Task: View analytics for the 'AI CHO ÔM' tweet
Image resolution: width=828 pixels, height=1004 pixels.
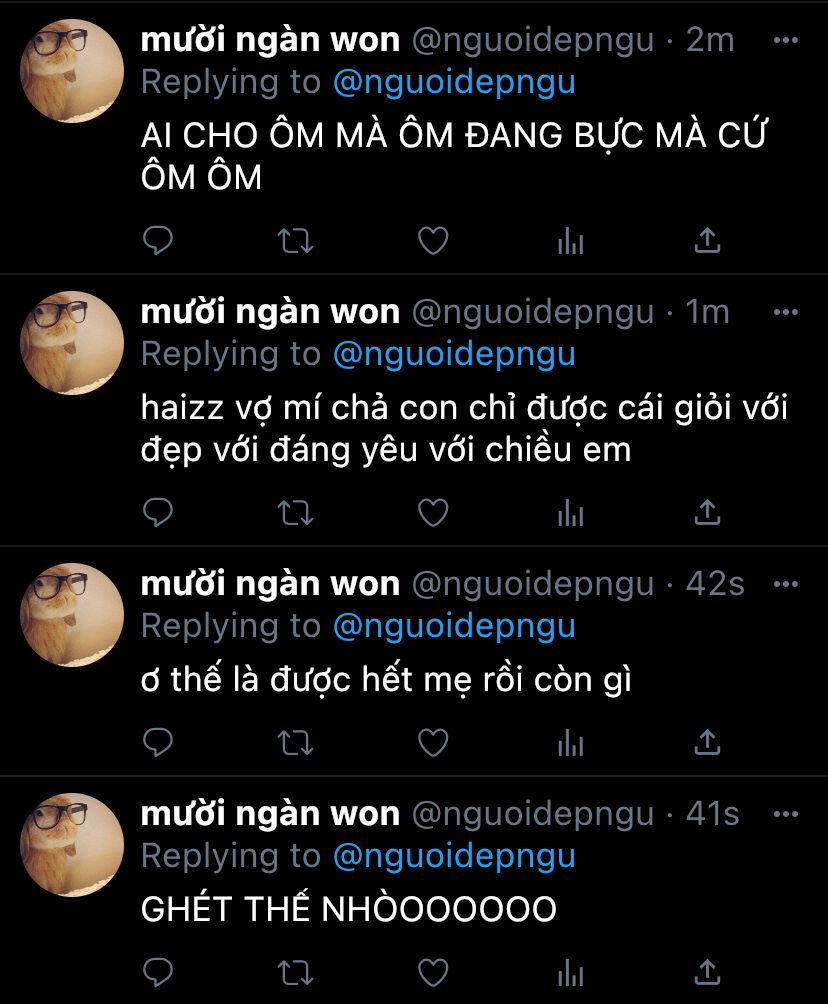Action: 571,241
